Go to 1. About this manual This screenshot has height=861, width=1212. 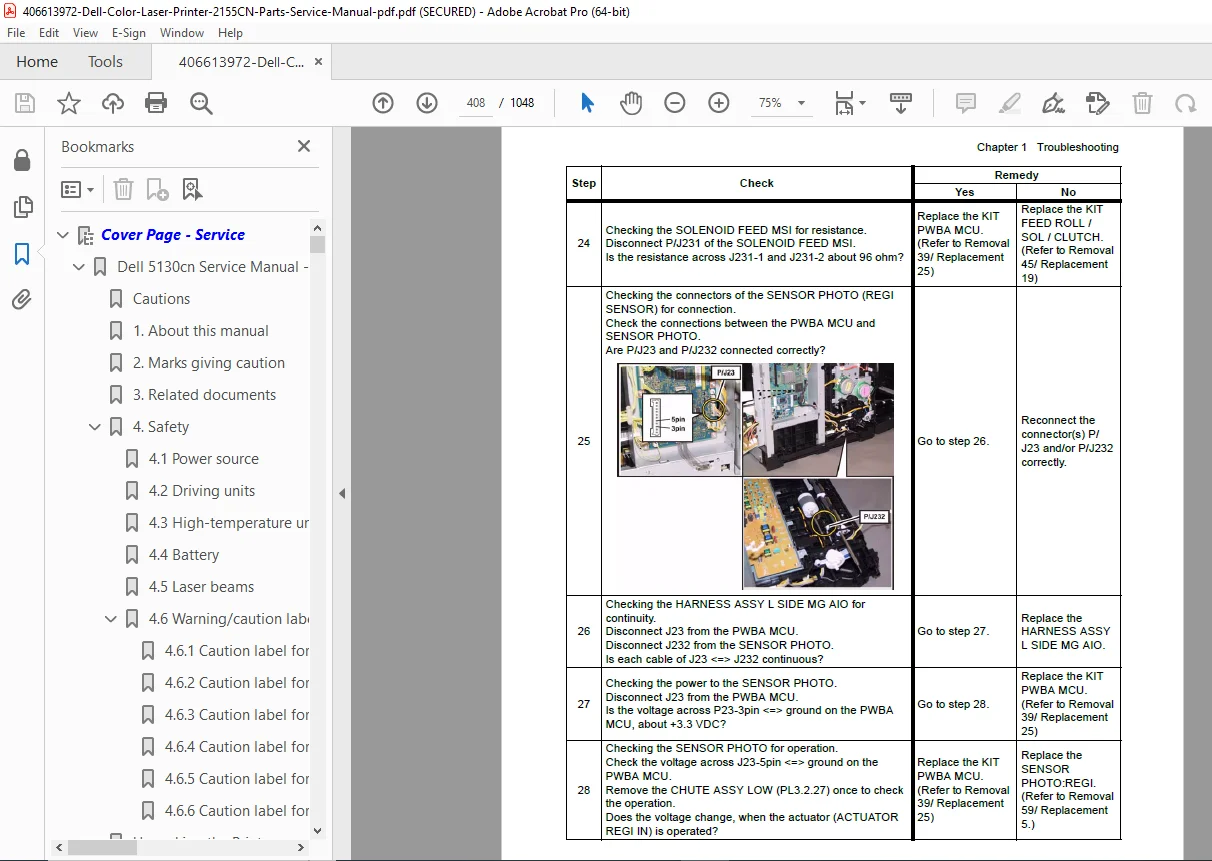(200, 331)
